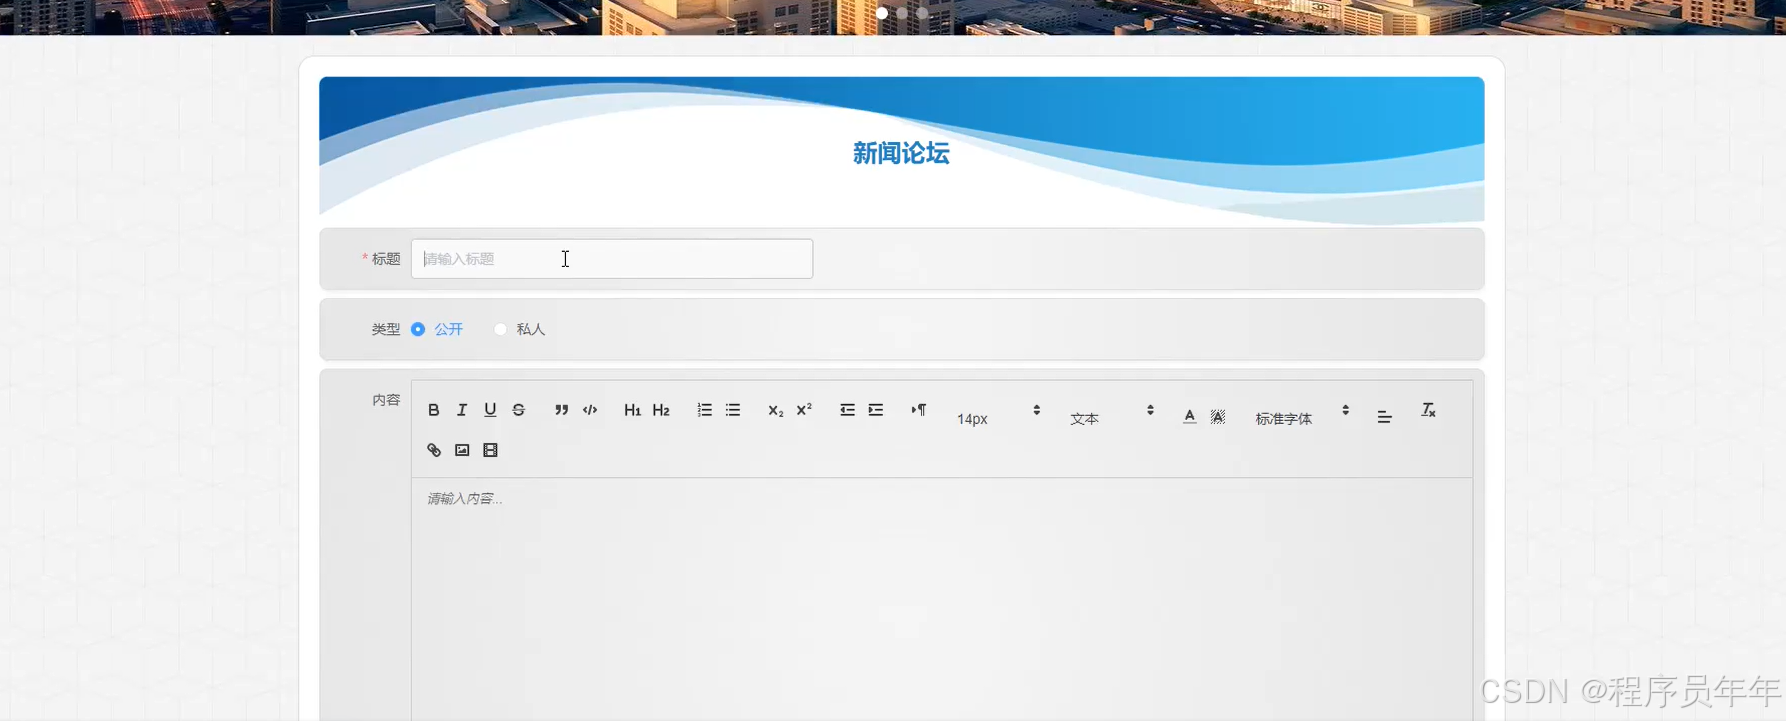Create a bulleted list
The image size is (1786, 721).
[x=733, y=410]
